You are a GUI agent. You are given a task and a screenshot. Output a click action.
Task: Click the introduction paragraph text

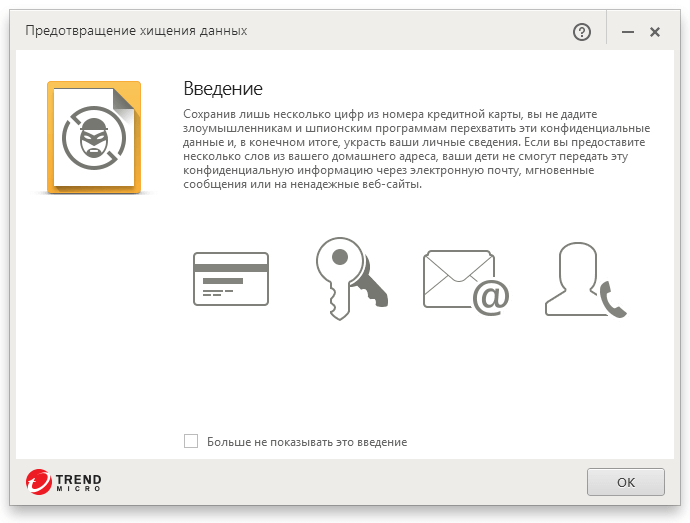click(x=416, y=149)
